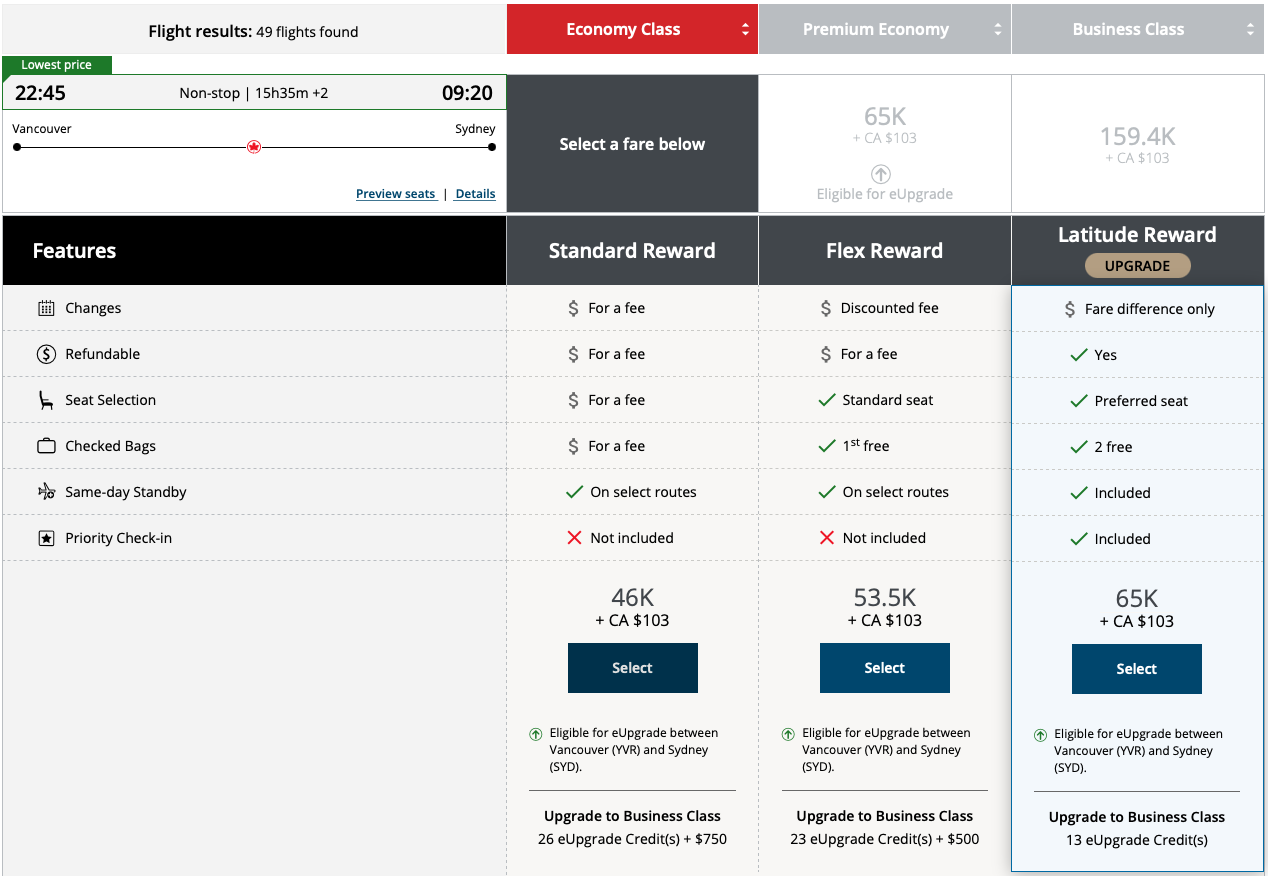Click the suitcase icon beside Checked Bags
Image resolution: width=1268 pixels, height=876 pixels.
coord(46,446)
